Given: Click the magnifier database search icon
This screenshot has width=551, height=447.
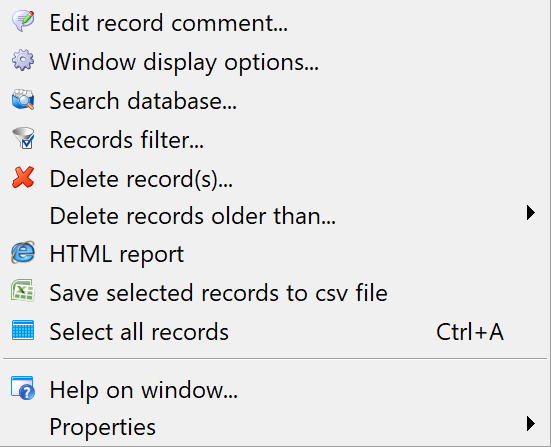Looking at the screenshot, I should pyautogui.click(x=23, y=99).
